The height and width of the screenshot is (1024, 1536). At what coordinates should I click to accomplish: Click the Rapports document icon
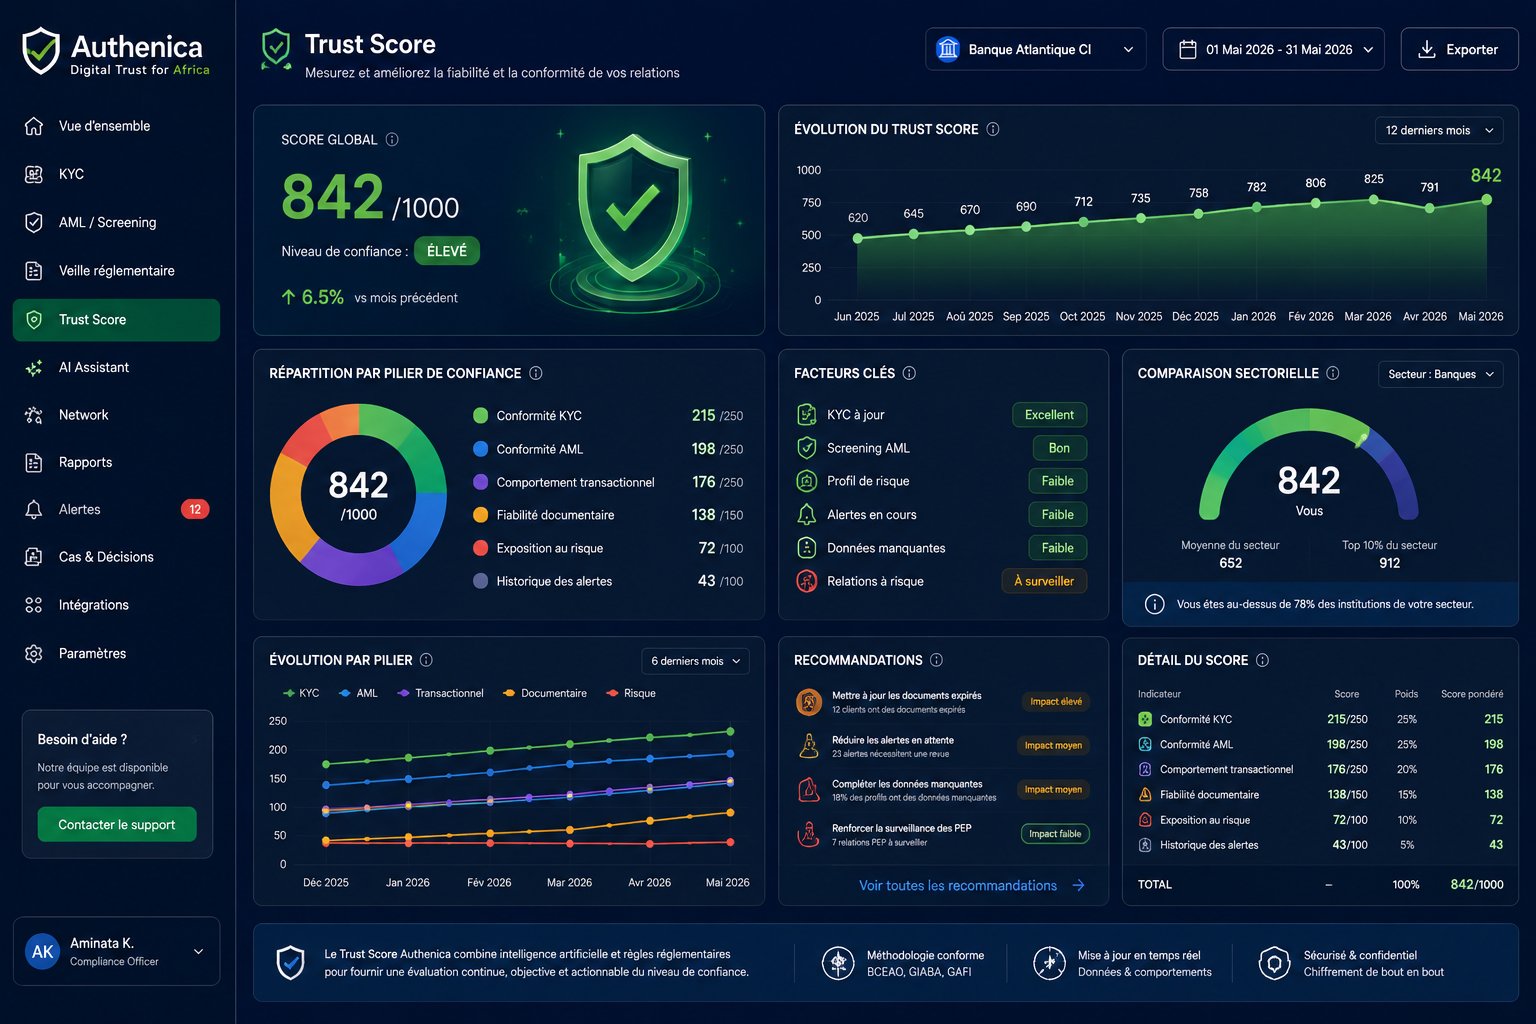(x=34, y=462)
